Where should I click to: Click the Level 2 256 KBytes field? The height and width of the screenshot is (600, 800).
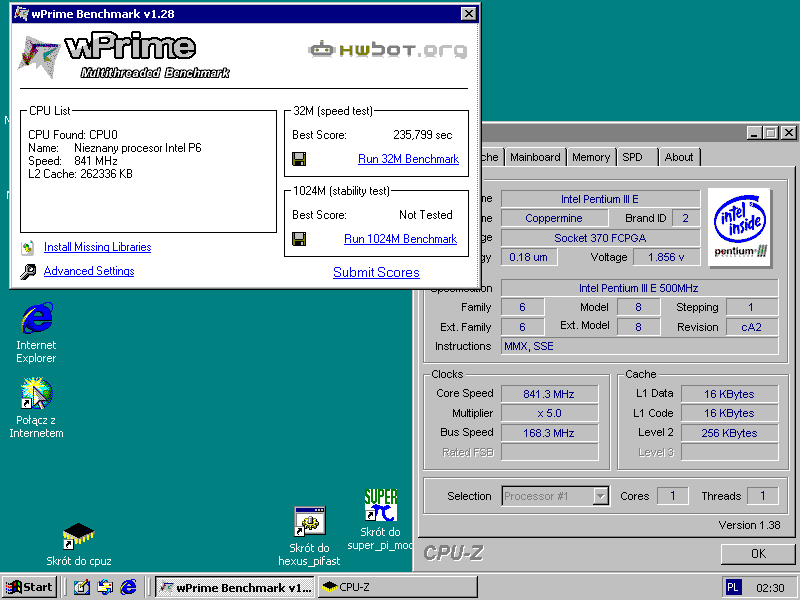(730, 433)
